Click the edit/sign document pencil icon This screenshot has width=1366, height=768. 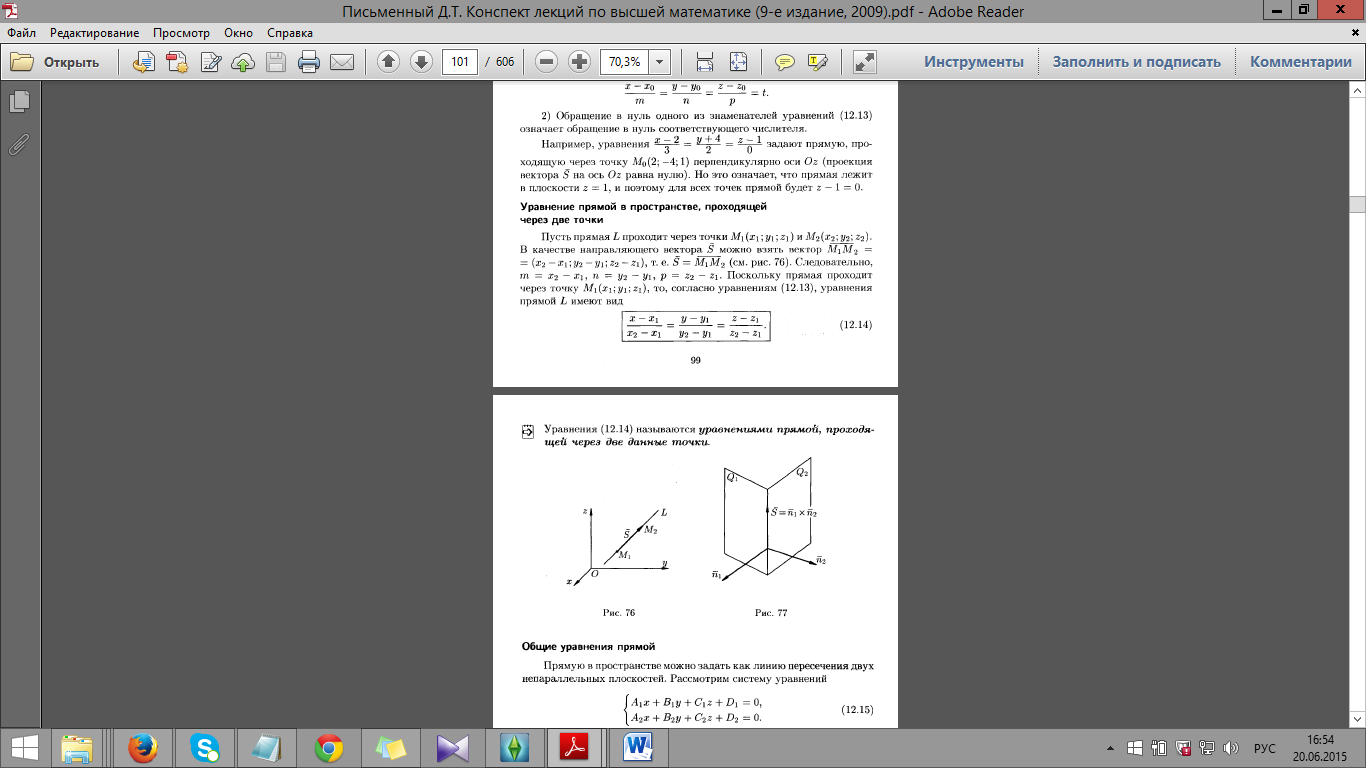pos(210,62)
